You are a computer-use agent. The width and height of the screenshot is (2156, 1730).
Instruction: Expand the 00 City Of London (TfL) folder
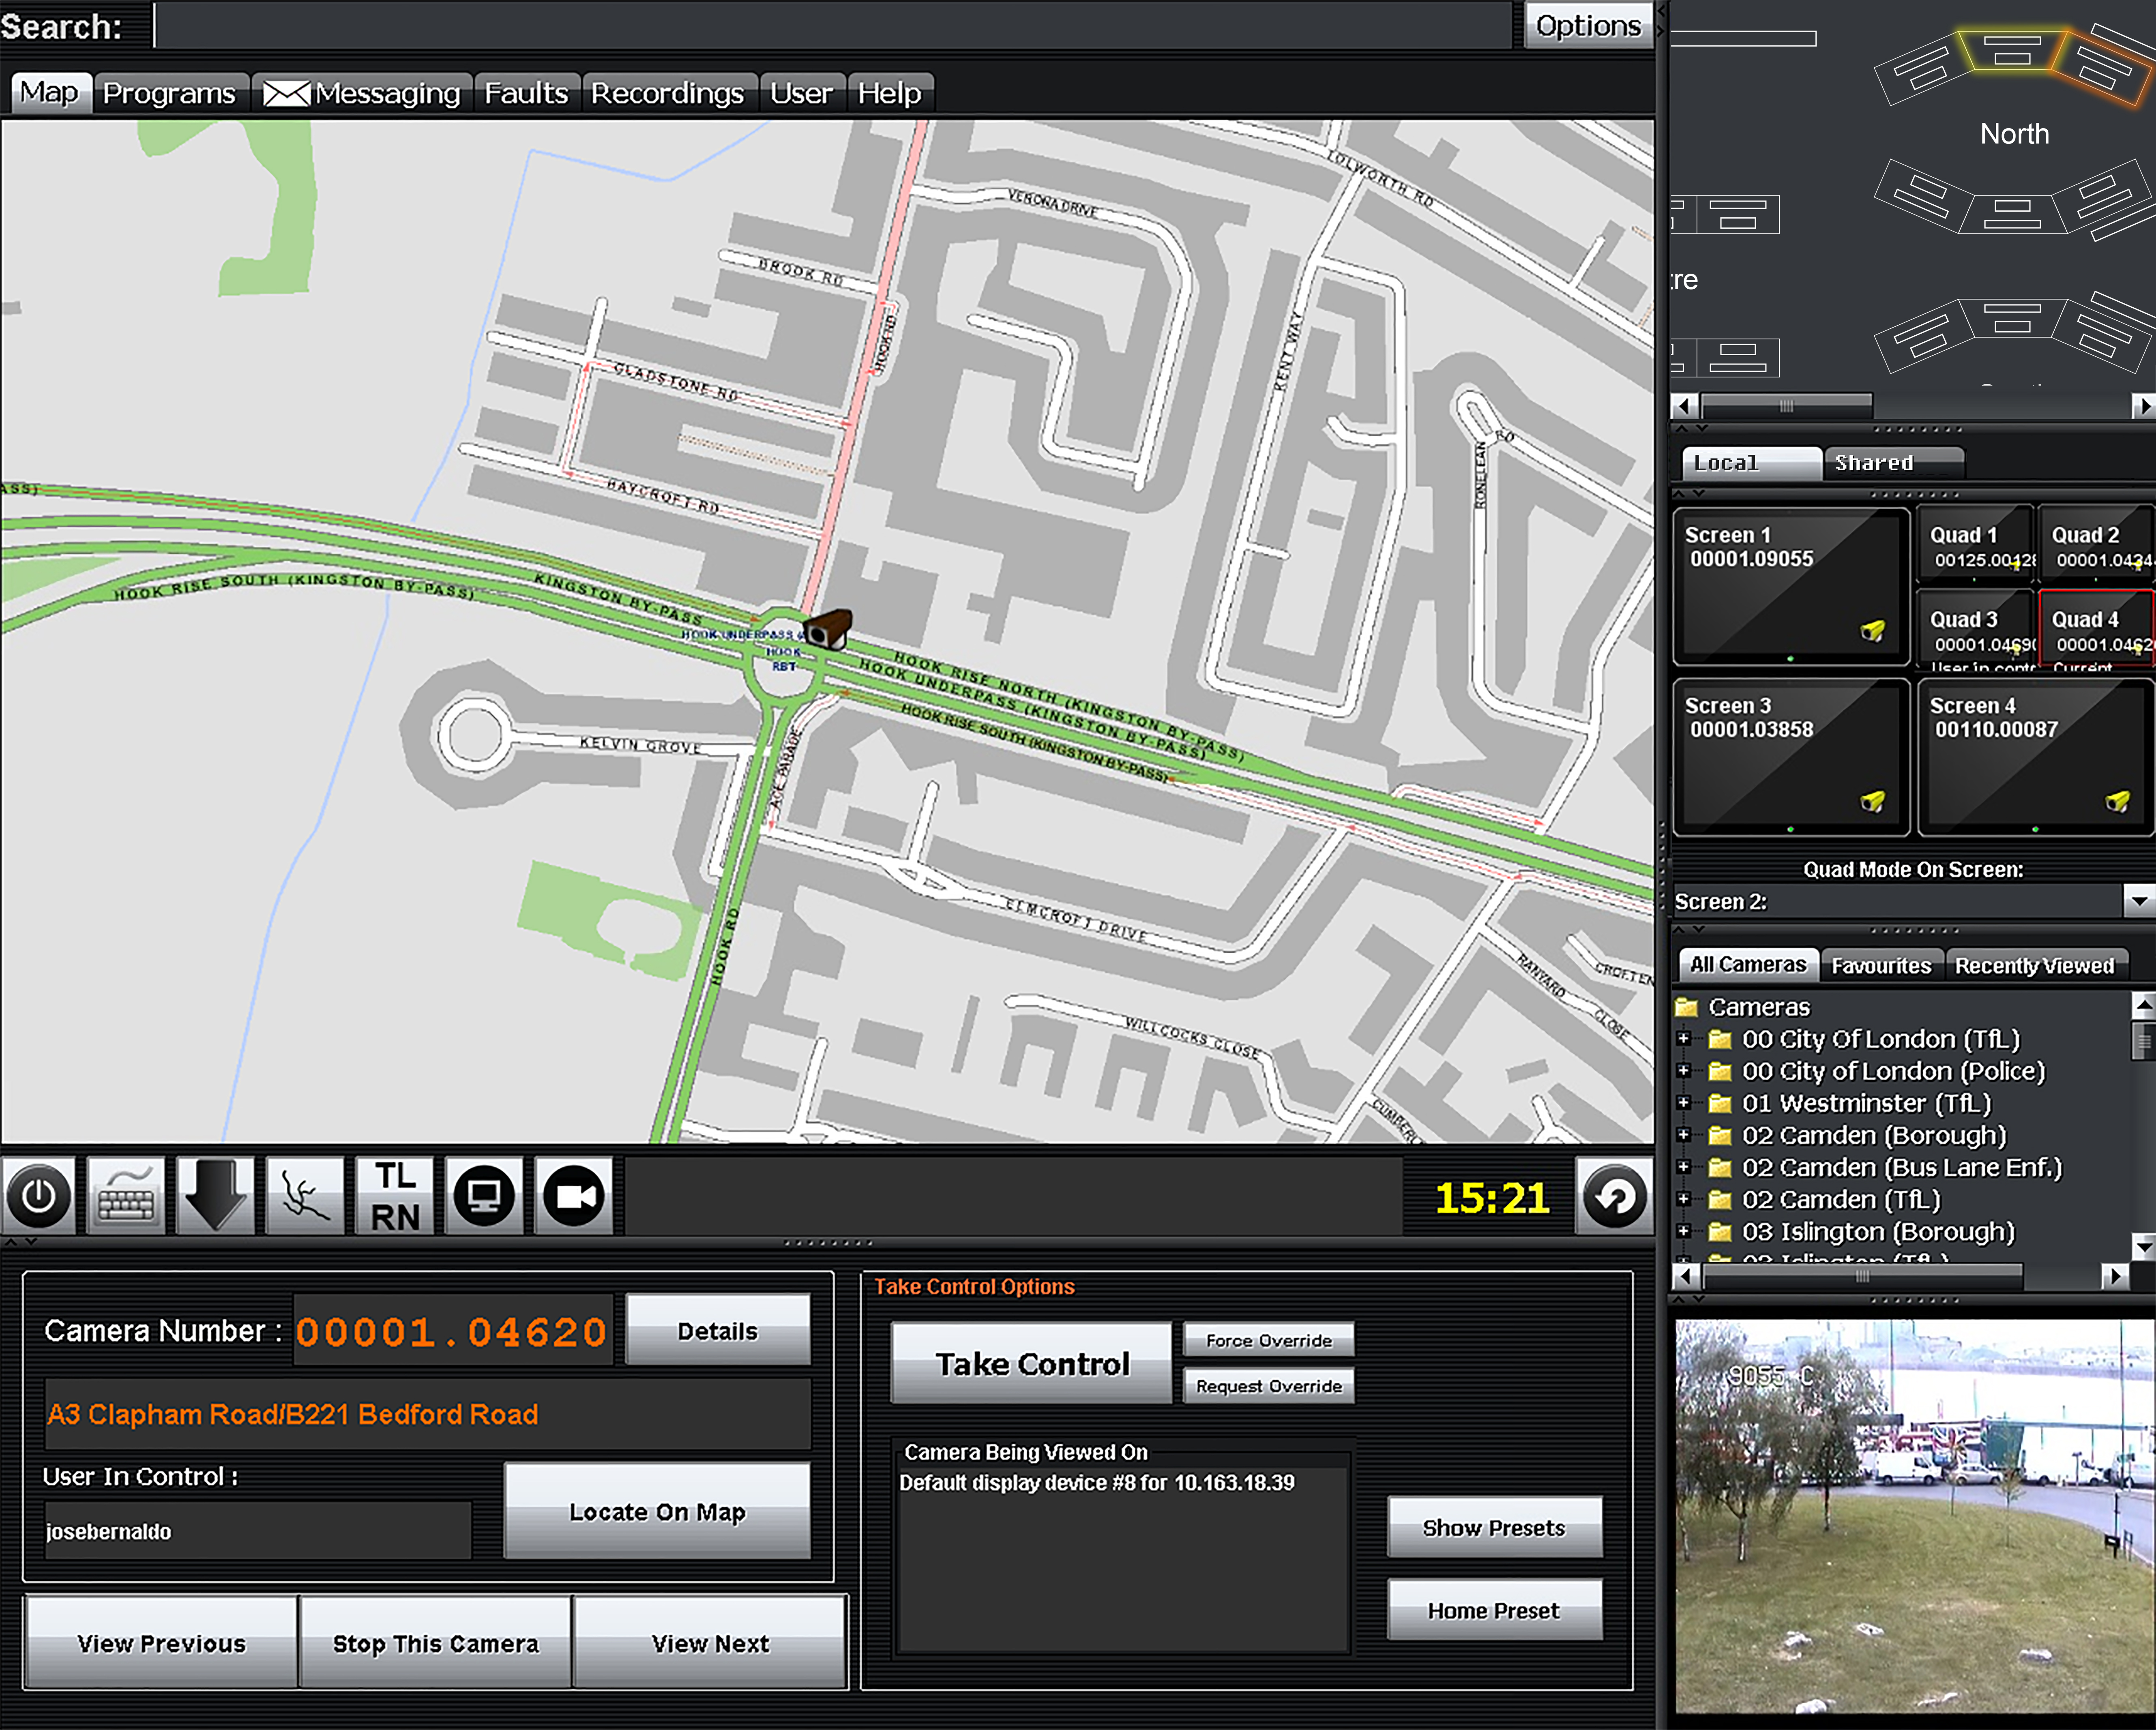tap(1684, 1039)
